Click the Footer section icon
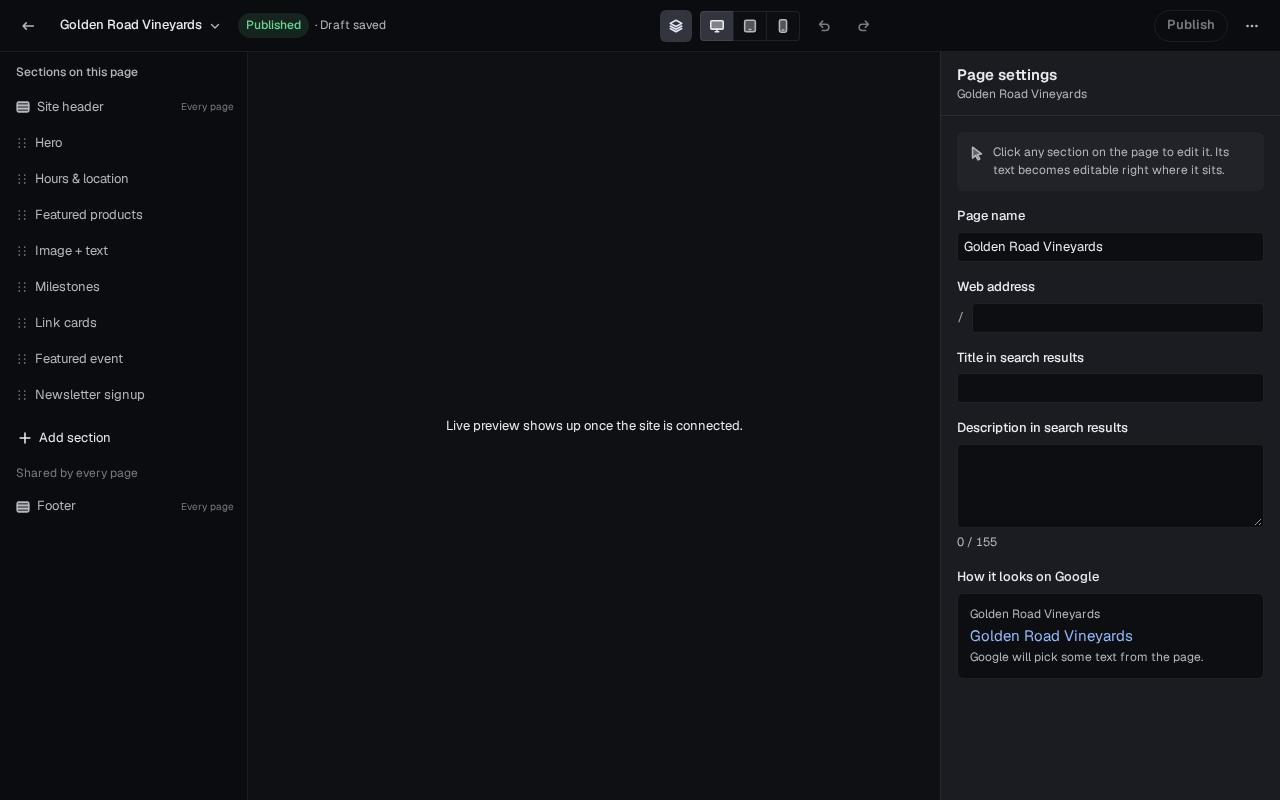This screenshot has height=800, width=1280. [x=23, y=507]
